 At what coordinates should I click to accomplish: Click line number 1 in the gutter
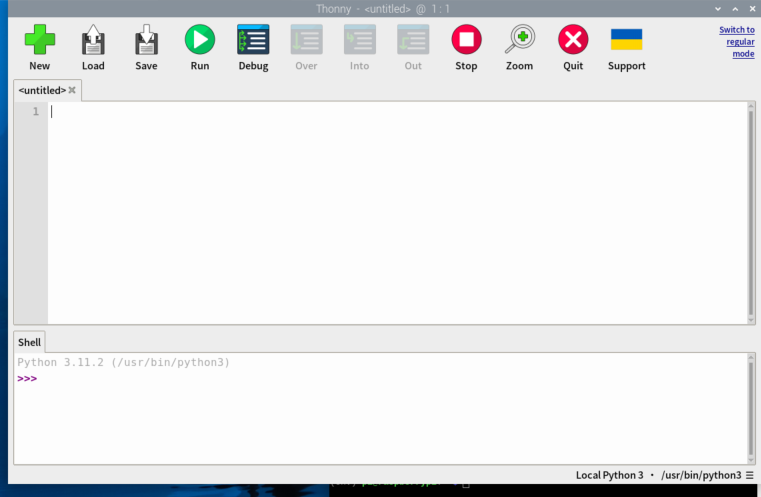pos(35,112)
